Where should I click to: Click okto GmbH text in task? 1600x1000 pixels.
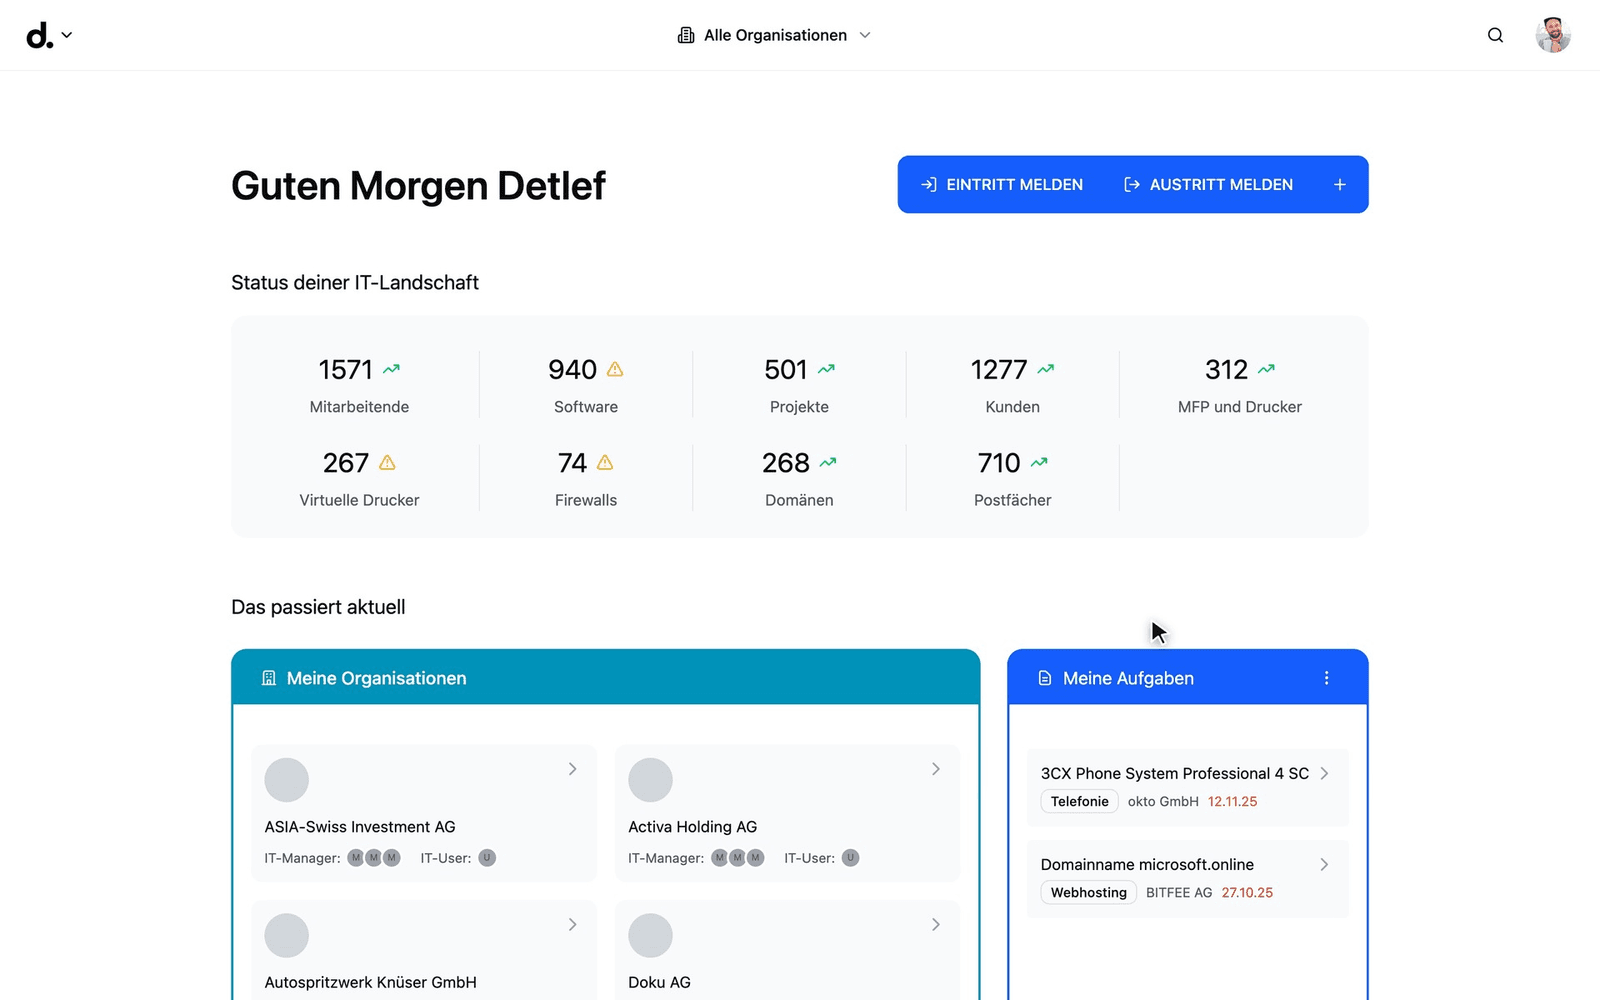pyautogui.click(x=1163, y=801)
